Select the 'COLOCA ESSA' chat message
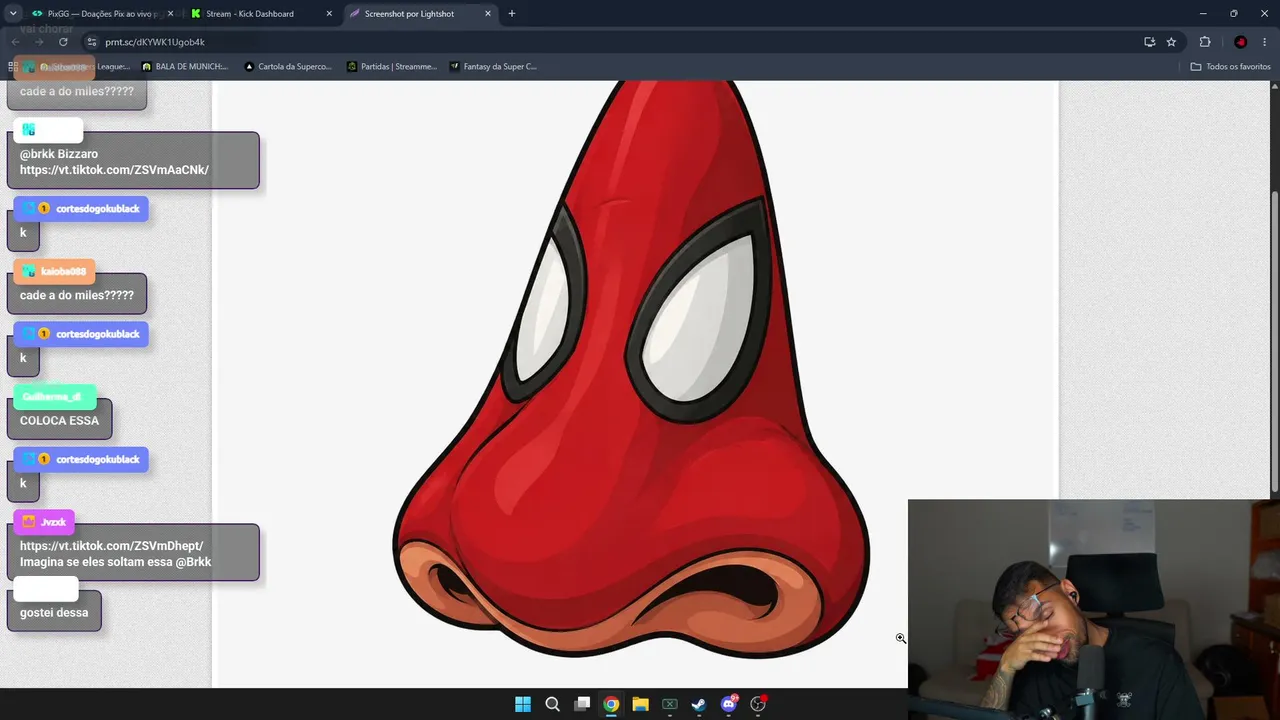This screenshot has height=720, width=1280. tap(59, 420)
